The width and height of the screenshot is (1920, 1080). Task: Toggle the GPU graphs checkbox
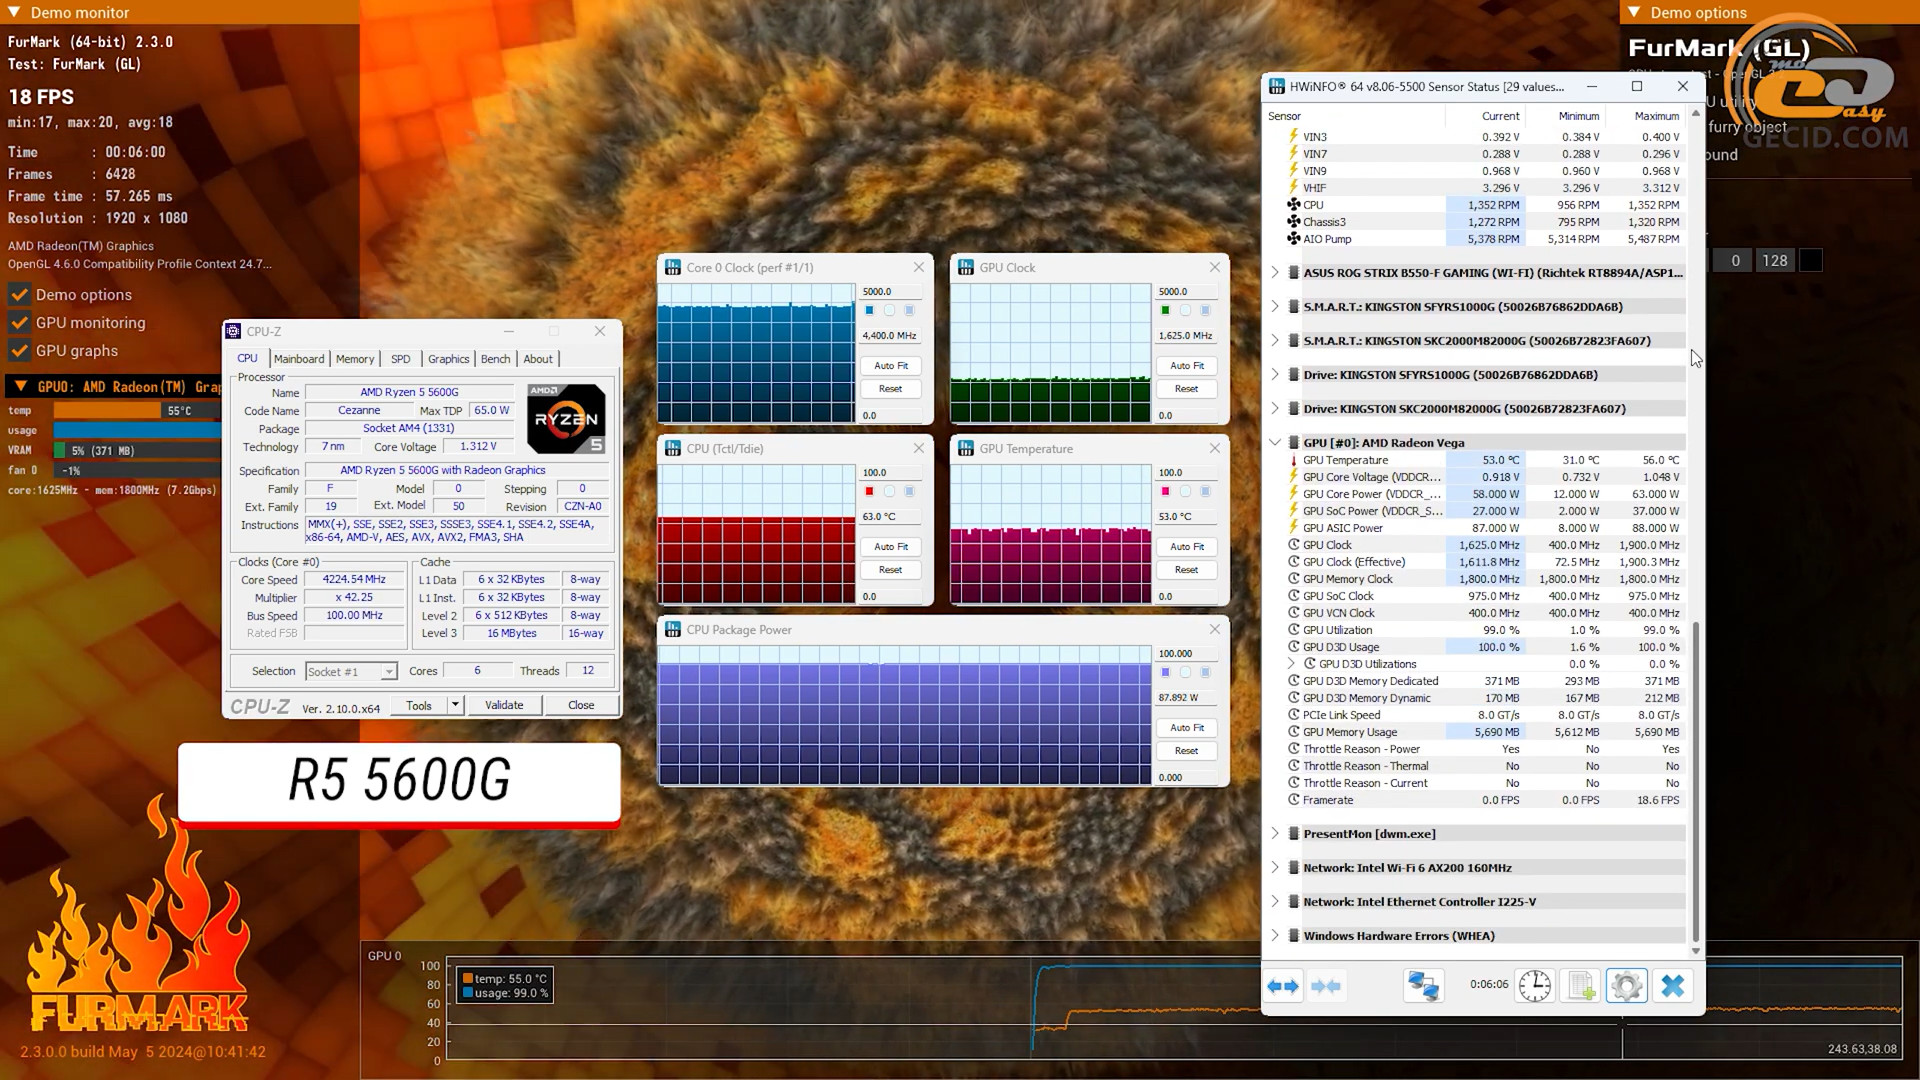click(x=19, y=351)
